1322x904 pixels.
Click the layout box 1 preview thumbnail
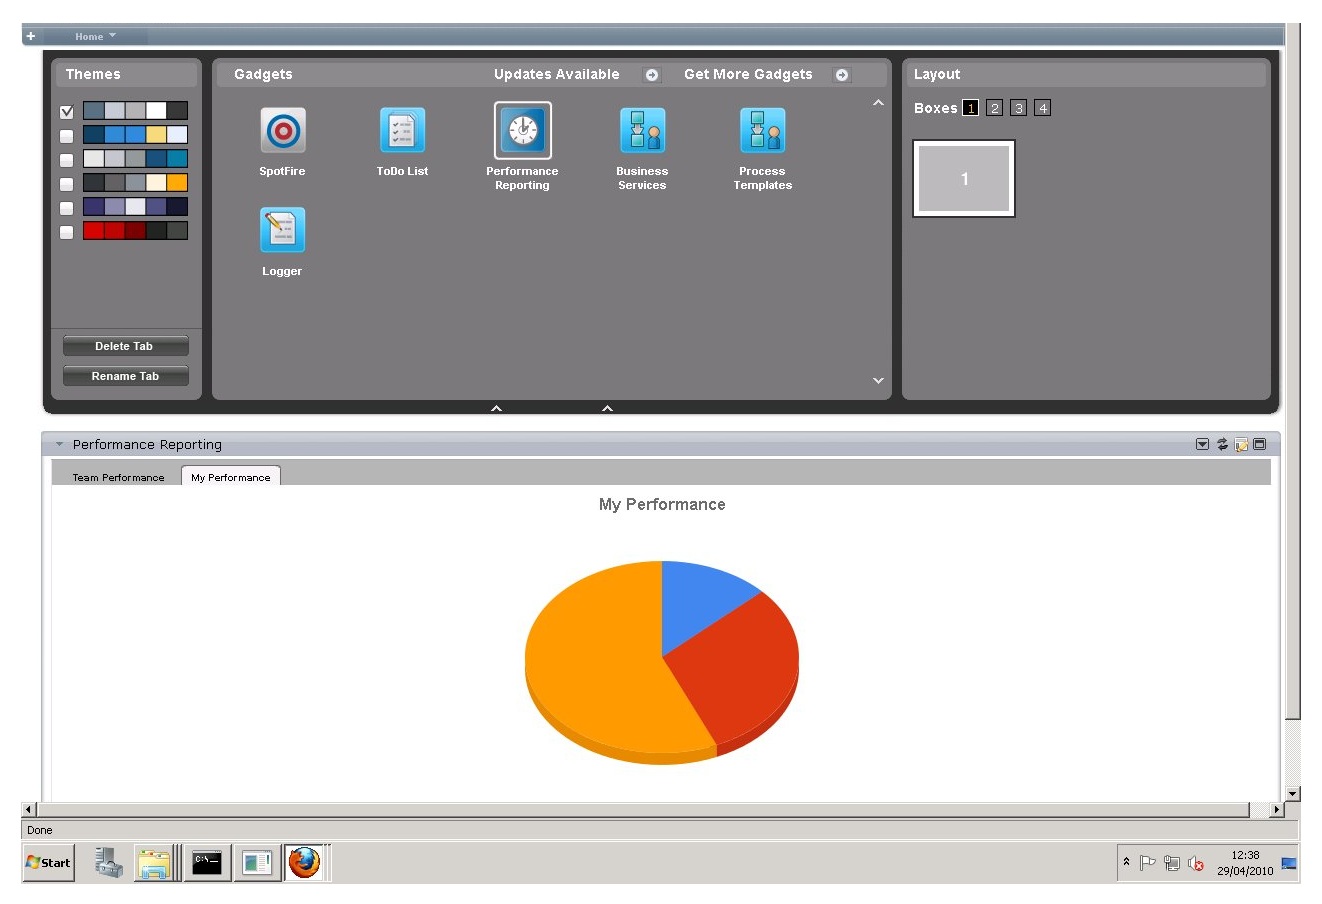[x=964, y=179]
